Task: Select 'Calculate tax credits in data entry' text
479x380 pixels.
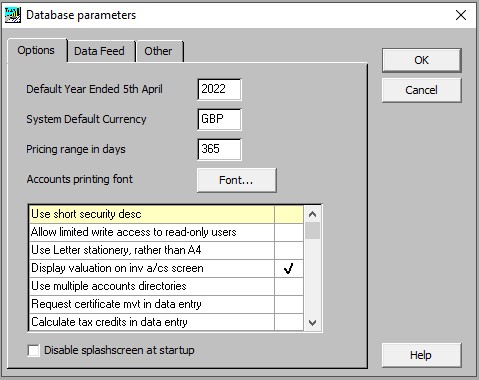Action: 109,322
